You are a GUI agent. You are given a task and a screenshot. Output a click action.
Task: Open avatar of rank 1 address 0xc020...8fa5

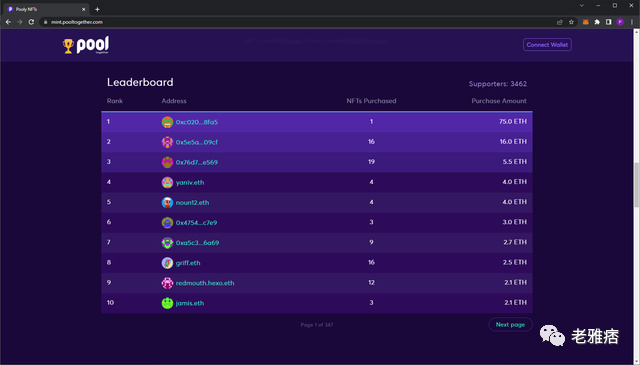tap(167, 122)
